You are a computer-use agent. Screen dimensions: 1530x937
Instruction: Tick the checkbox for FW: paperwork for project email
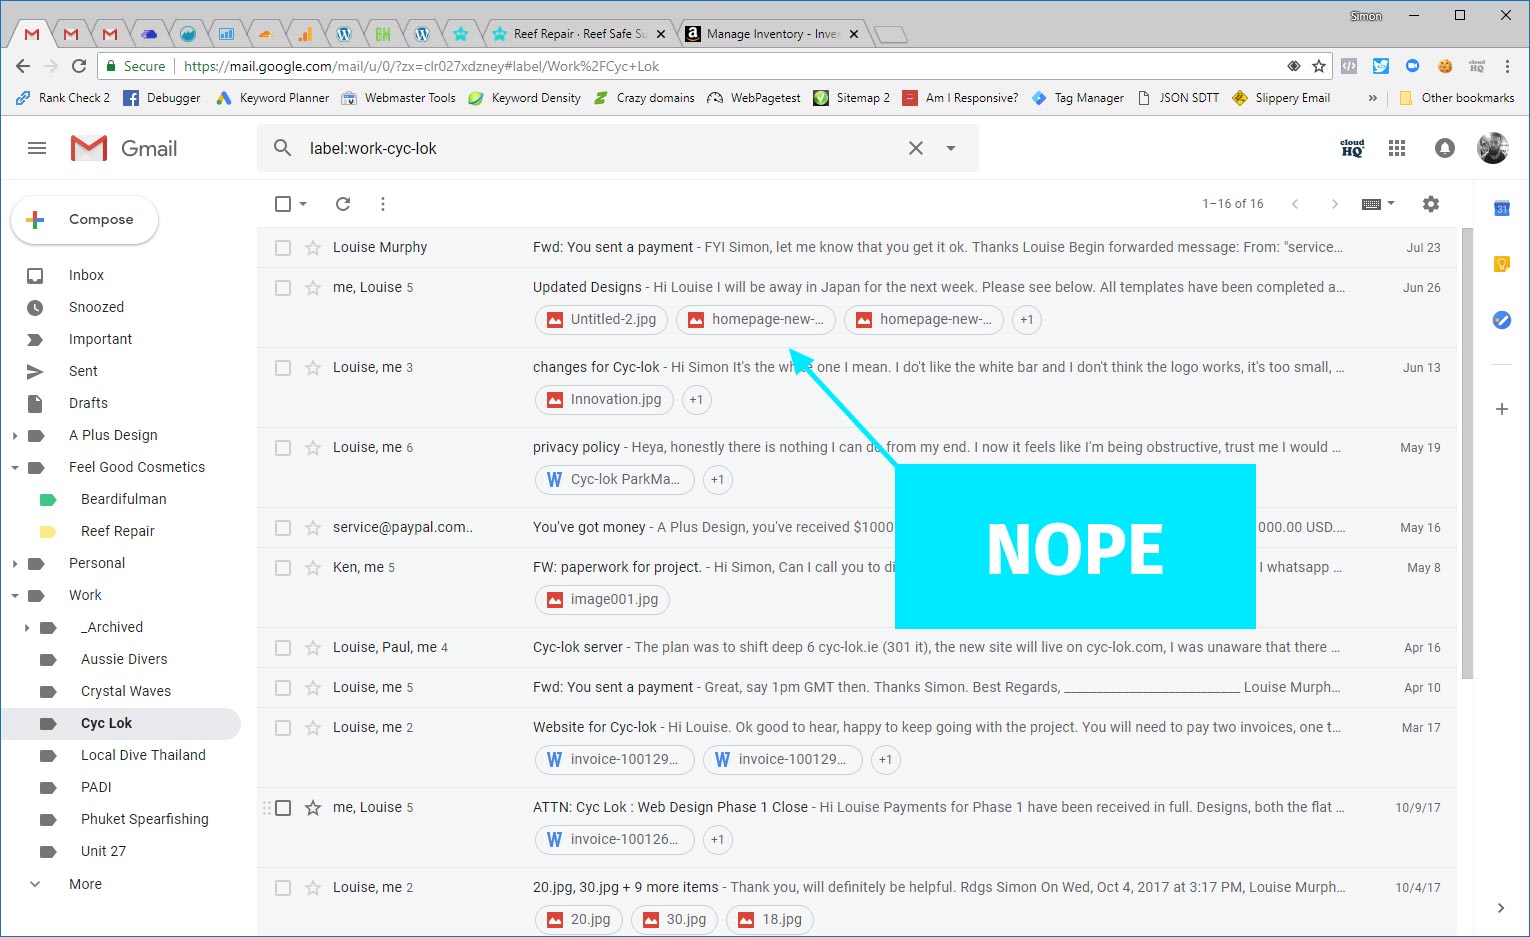283,567
